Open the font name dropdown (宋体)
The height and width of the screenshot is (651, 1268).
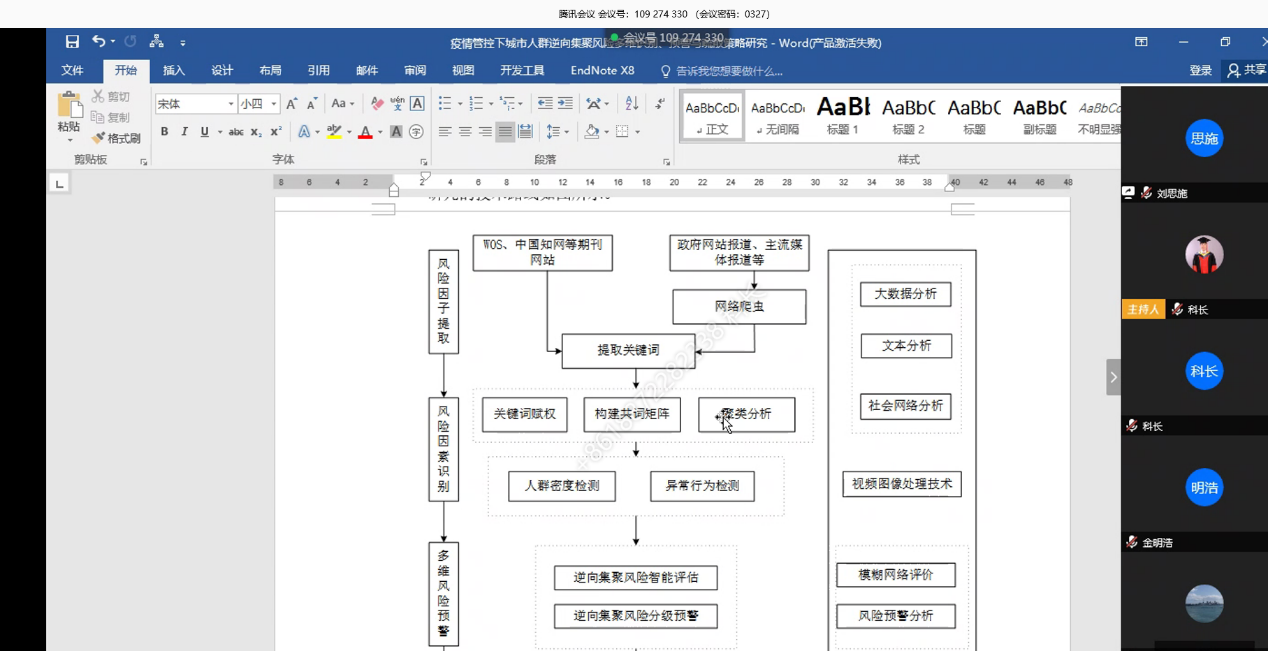(x=231, y=104)
